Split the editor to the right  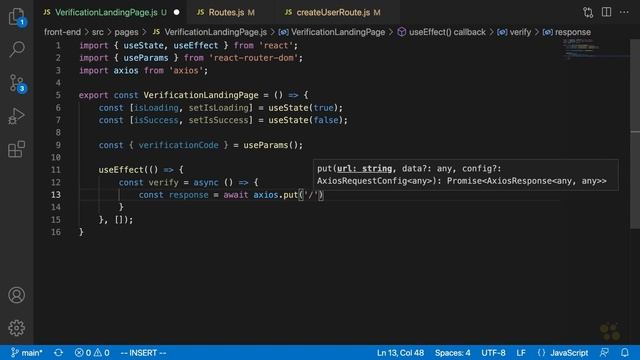click(x=607, y=12)
